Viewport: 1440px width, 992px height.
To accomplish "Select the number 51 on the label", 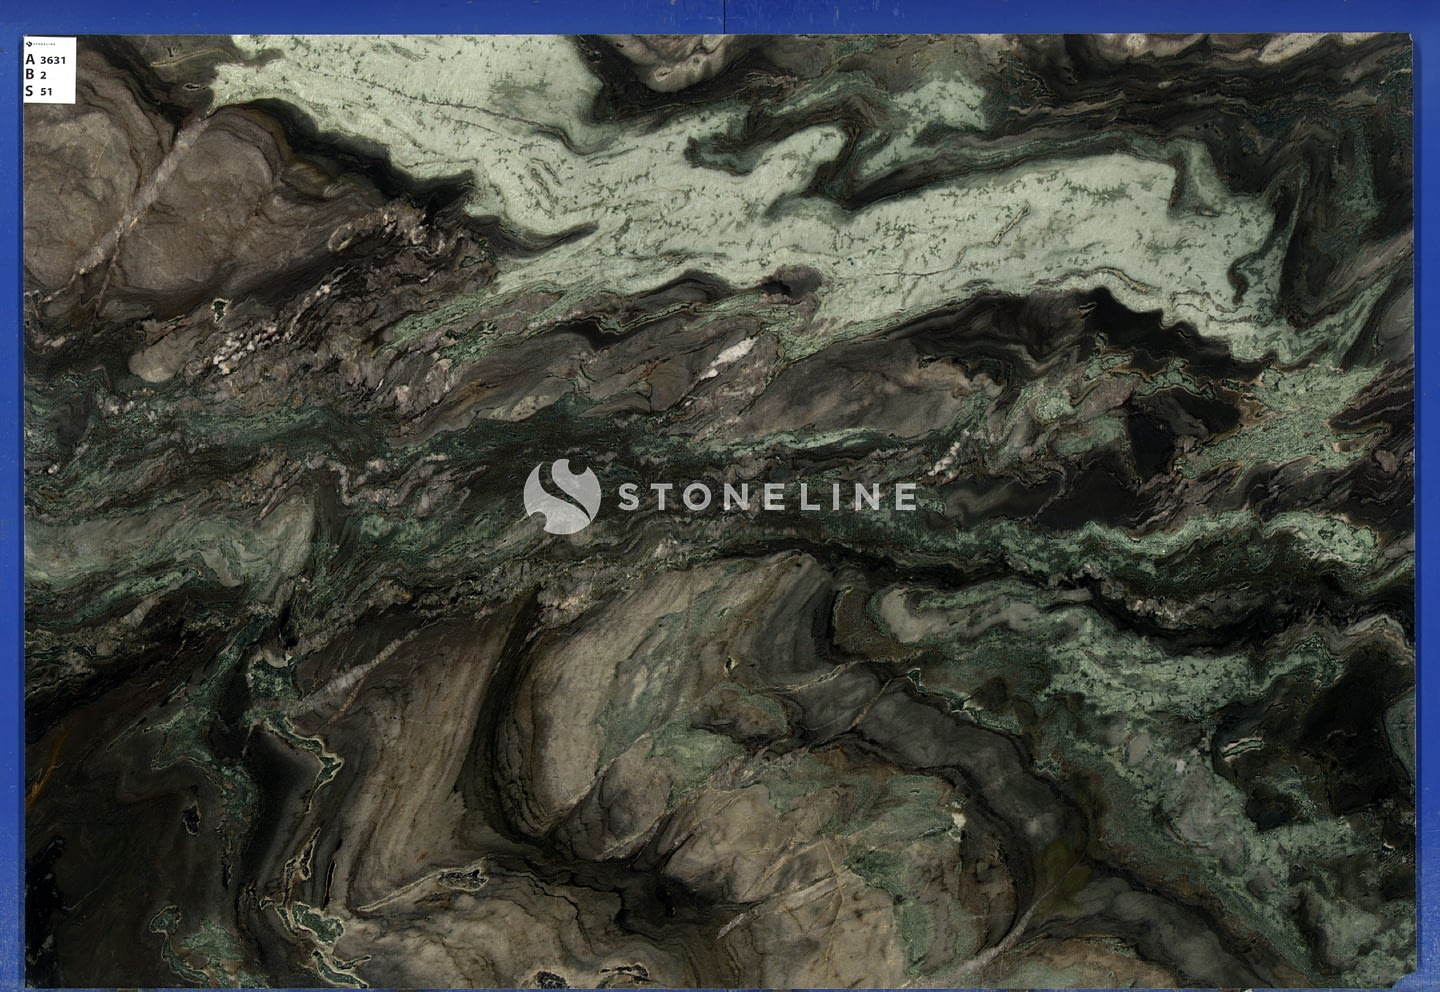I will coord(46,92).
